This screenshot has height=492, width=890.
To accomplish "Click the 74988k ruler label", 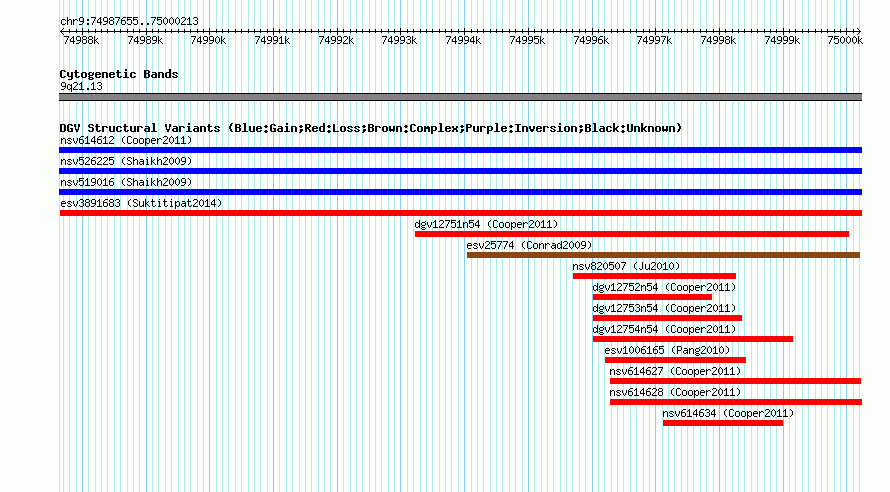I will (81, 40).
